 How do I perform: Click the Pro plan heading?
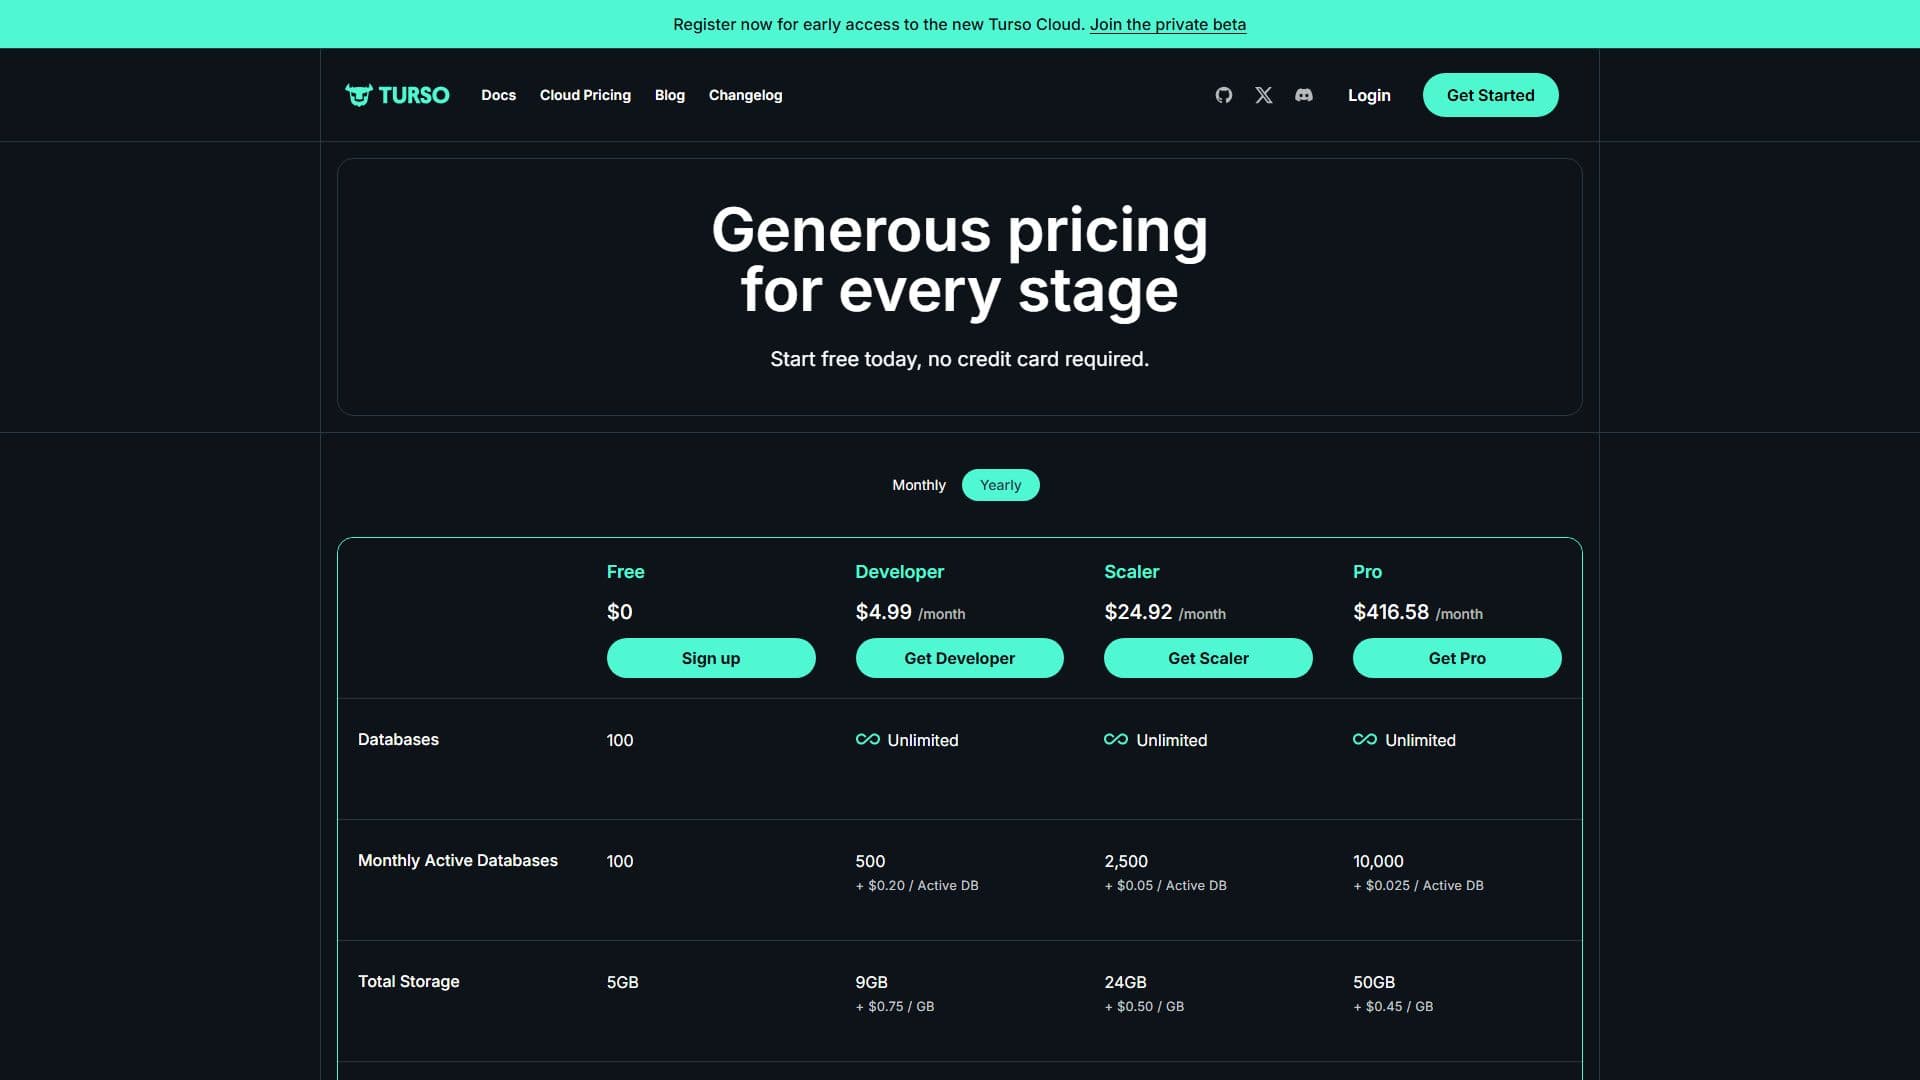(1367, 572)
